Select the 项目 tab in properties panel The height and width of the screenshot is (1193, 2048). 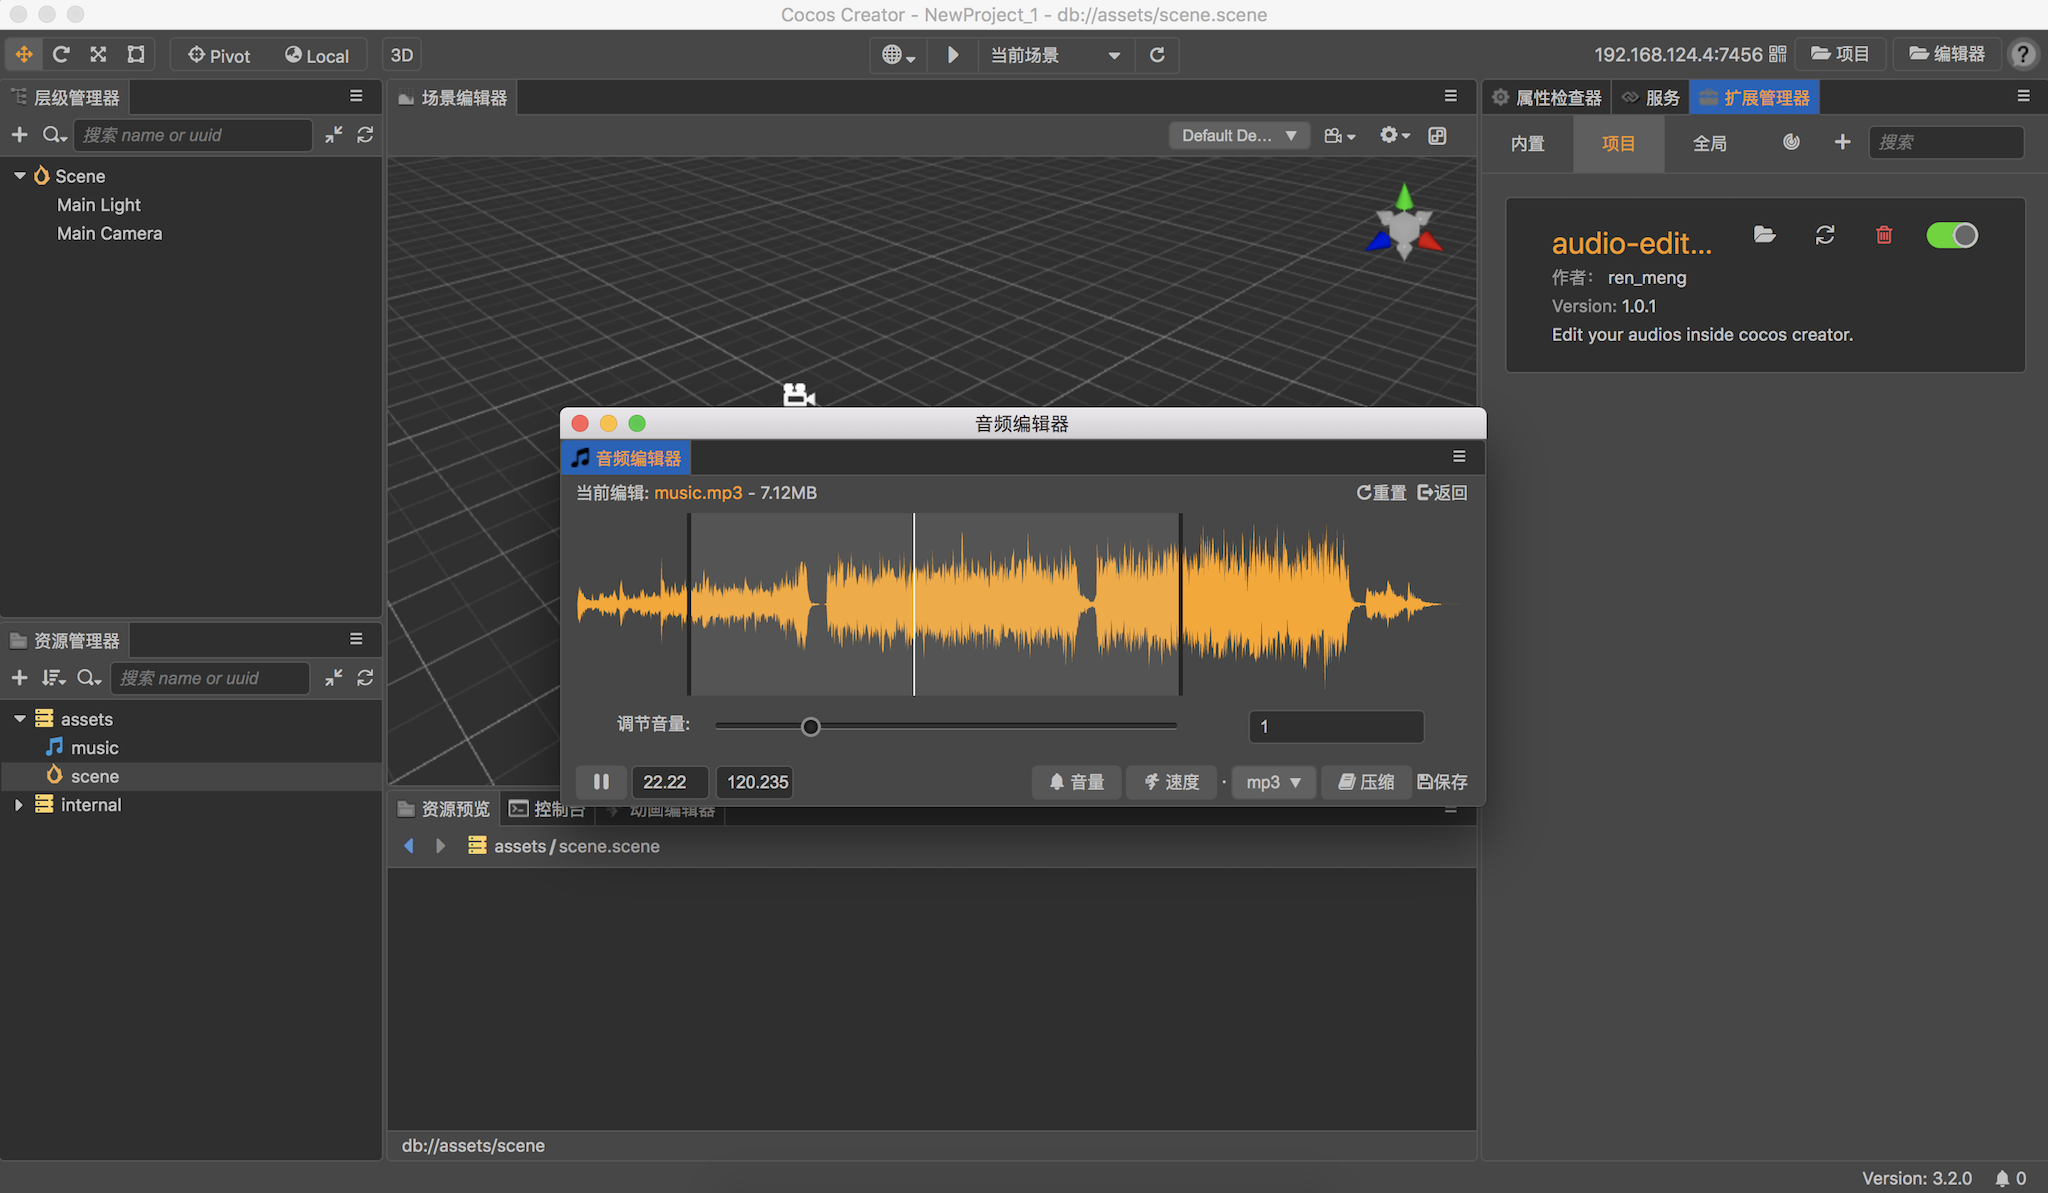pos(1619,141)
